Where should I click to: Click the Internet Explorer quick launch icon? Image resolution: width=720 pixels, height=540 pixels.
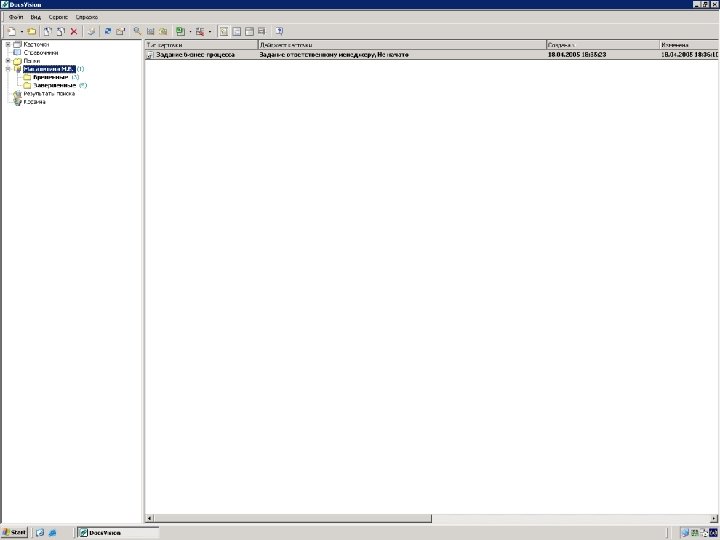coord(52,533)
